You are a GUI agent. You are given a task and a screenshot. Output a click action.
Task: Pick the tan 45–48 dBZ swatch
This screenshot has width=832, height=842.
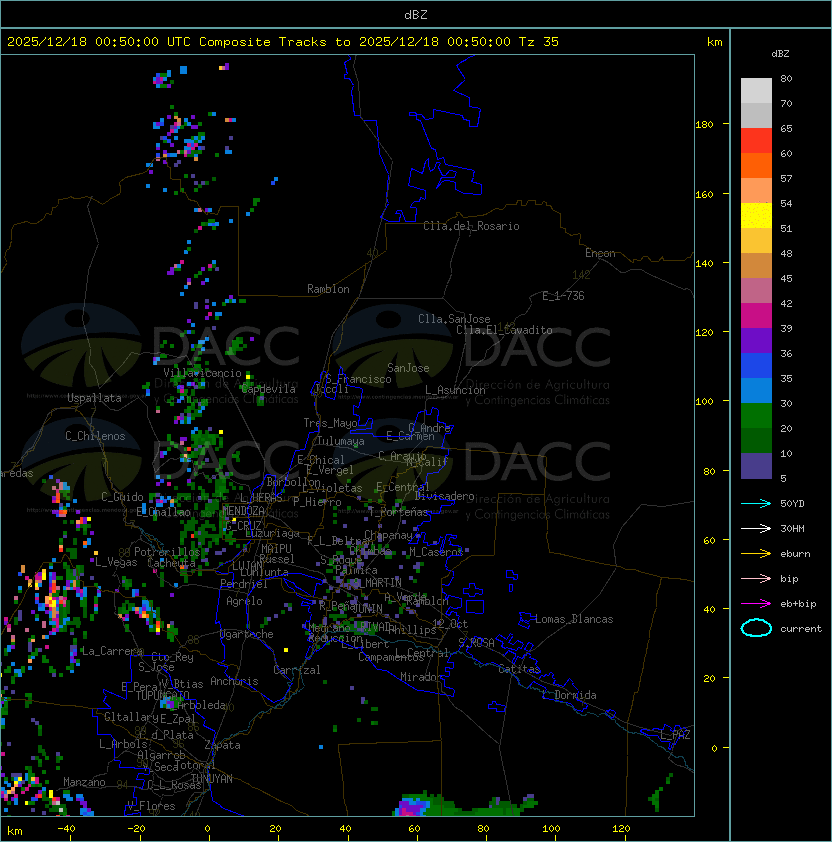tap(756, 265)
